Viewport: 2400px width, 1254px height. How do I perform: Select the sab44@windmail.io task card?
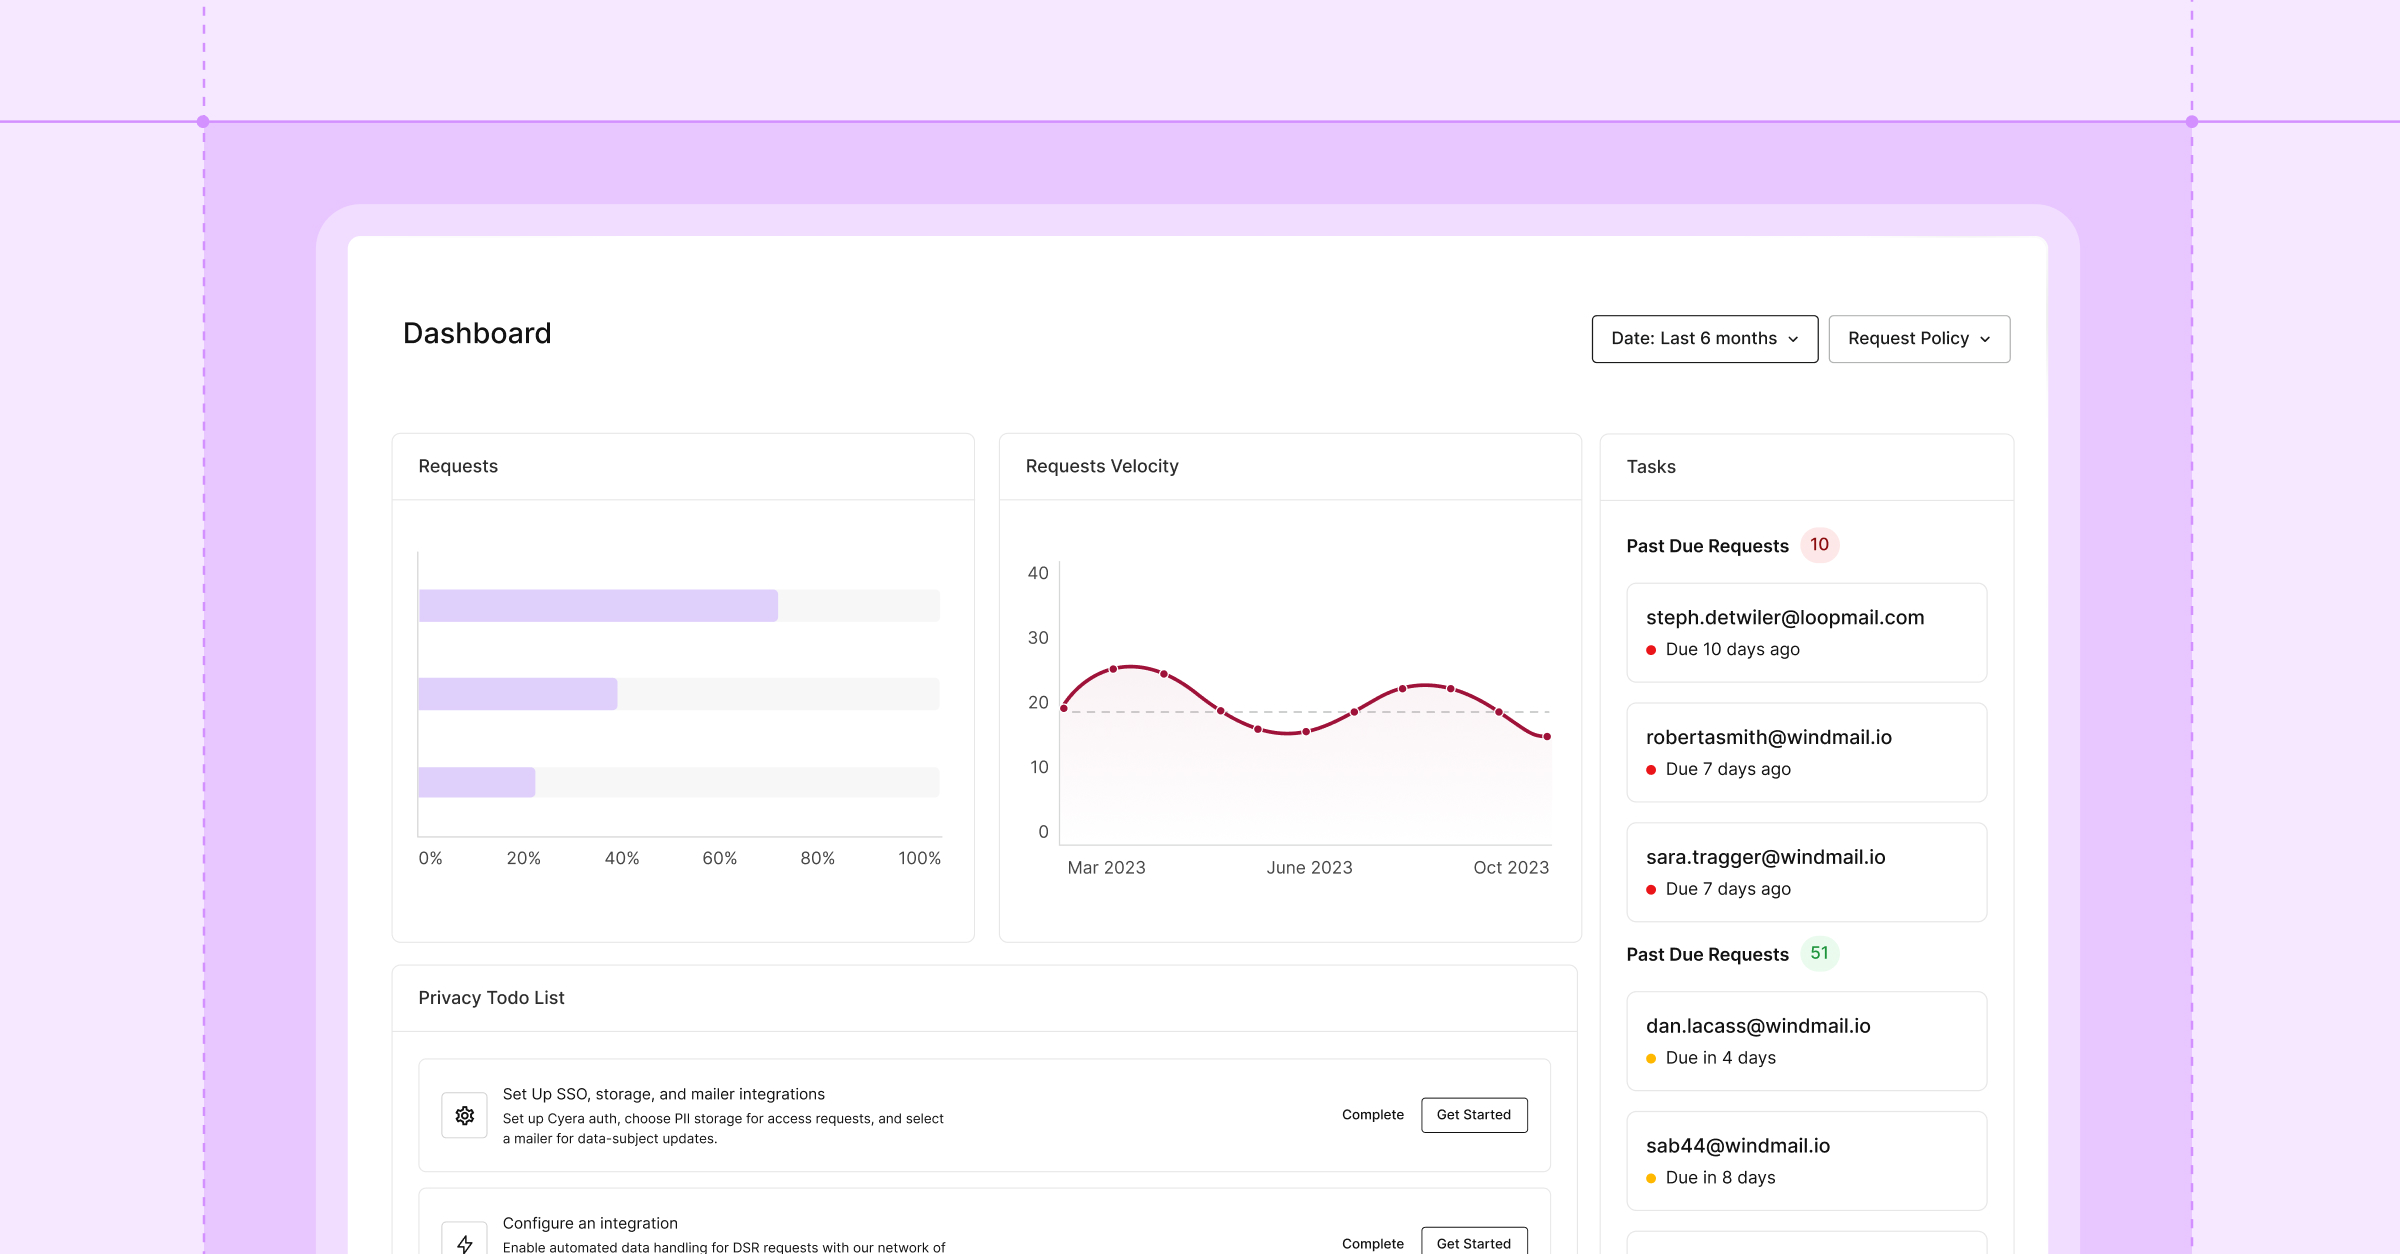pos(1806,1161)
